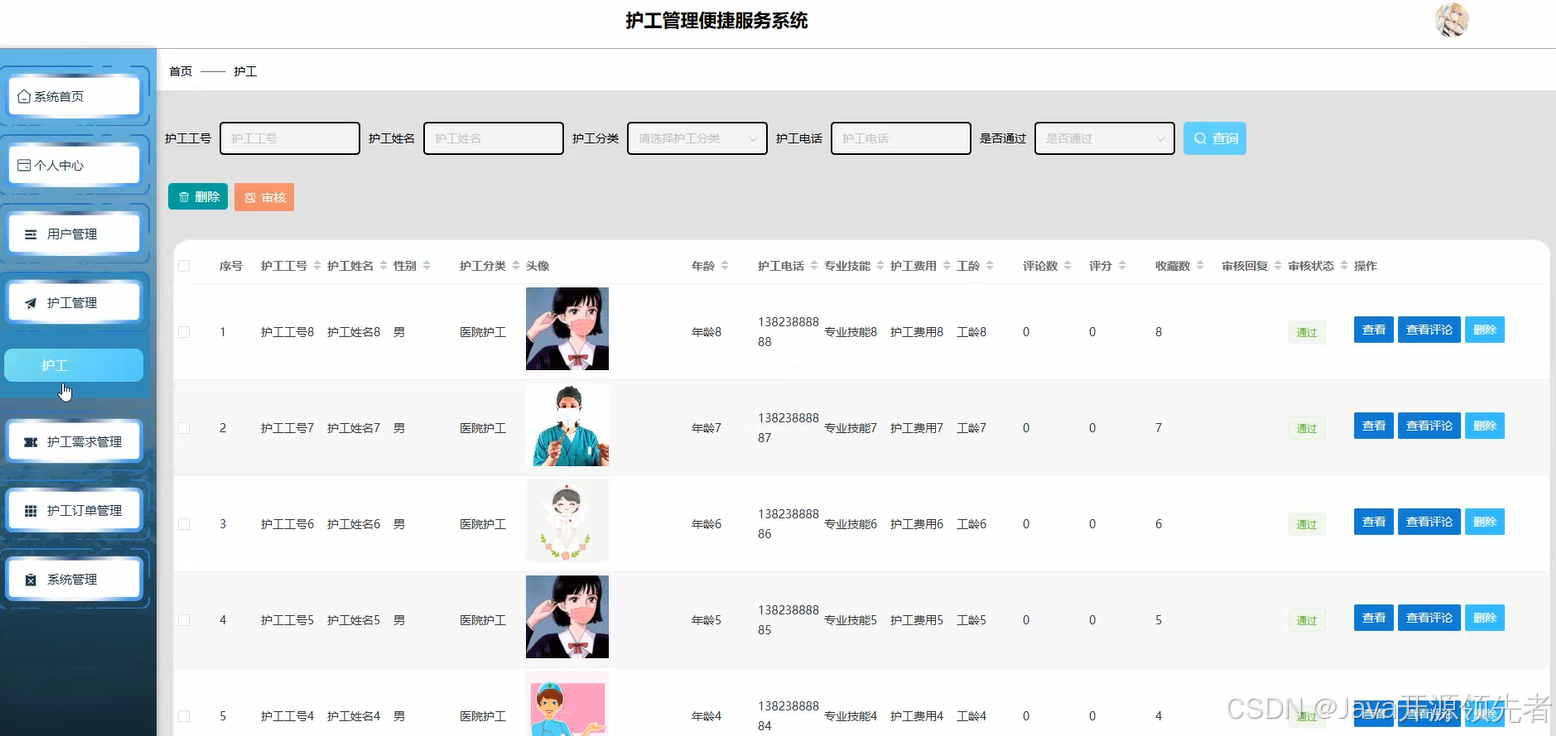Click avatar thumbnail of 护工姓名8
This screenshot has height=736, width=1556.
567,329
